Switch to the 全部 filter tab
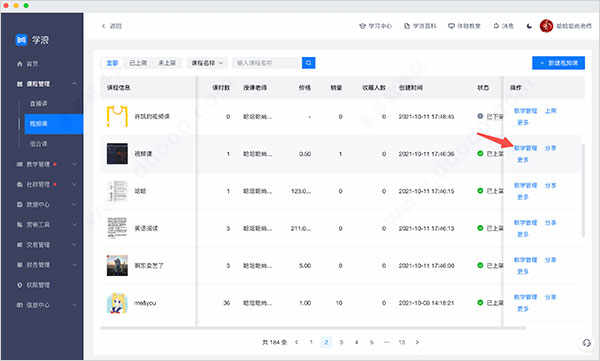 (112, 63)
